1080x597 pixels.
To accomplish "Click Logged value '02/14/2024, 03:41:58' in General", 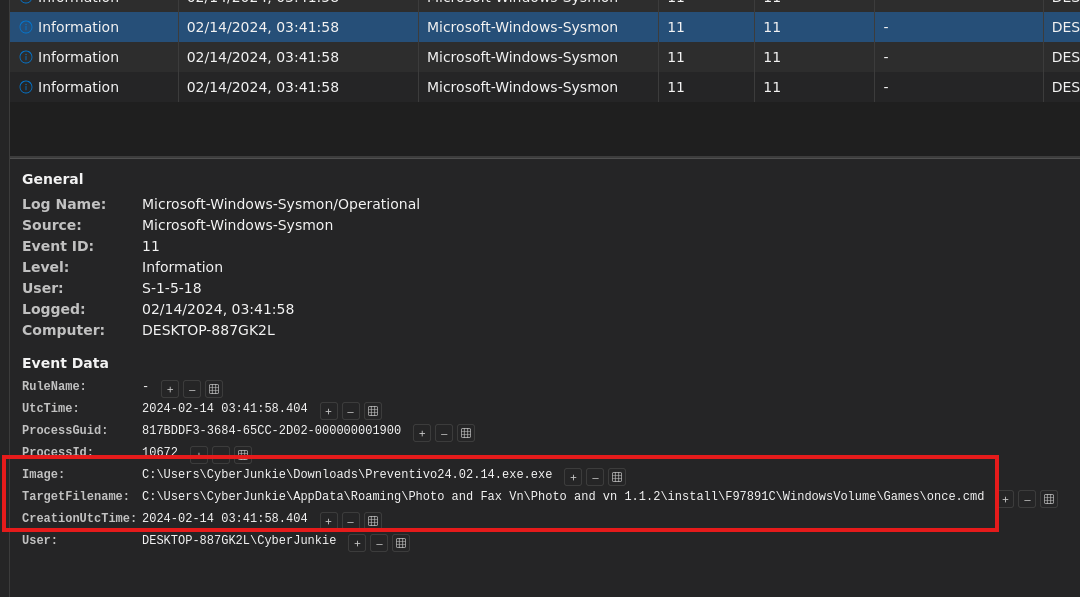I will (218, 309).
